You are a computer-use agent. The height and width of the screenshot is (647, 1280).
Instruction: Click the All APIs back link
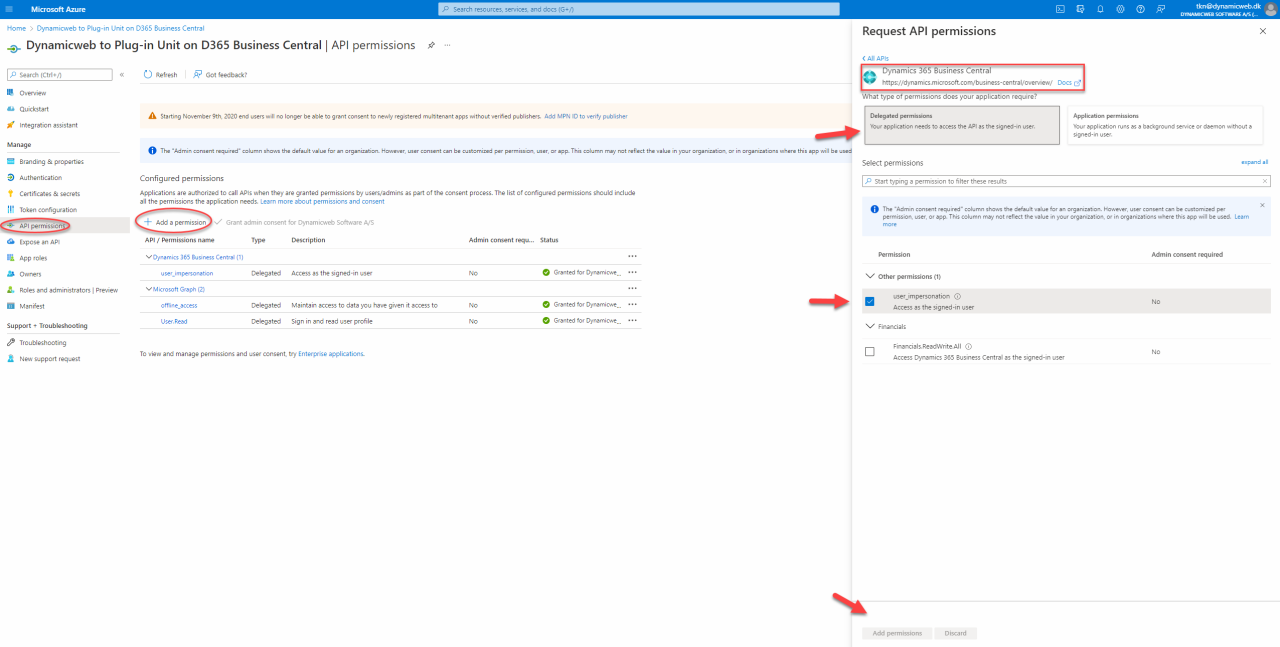point(875,59)
